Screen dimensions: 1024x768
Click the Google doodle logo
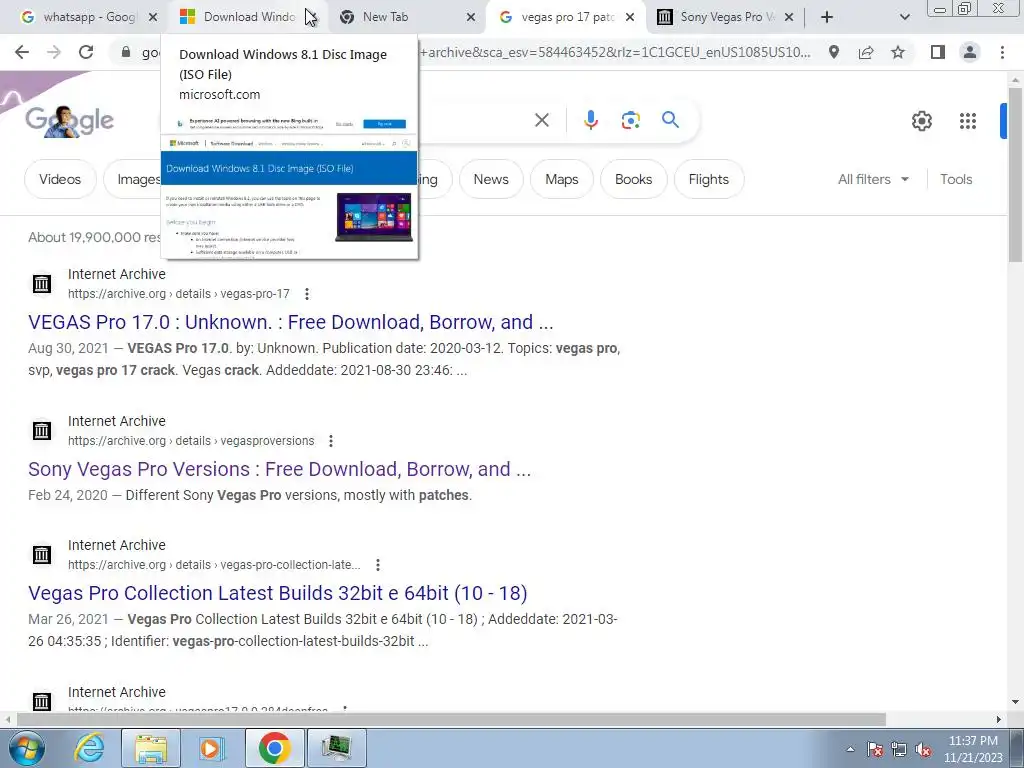tap(69, 121)
